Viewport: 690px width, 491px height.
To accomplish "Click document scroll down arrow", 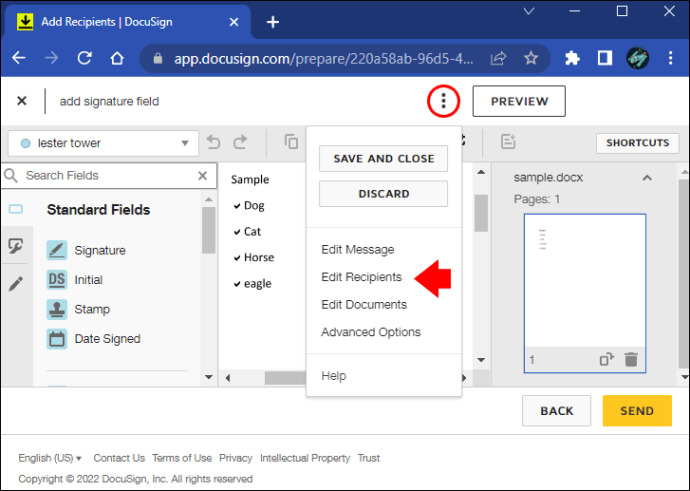I will pyautogui.click(x=481, y=360).
